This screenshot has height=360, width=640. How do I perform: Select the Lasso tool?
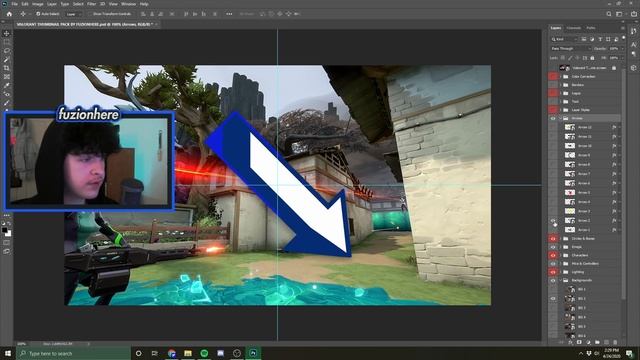pyautogui.click(x=7, y=51)
